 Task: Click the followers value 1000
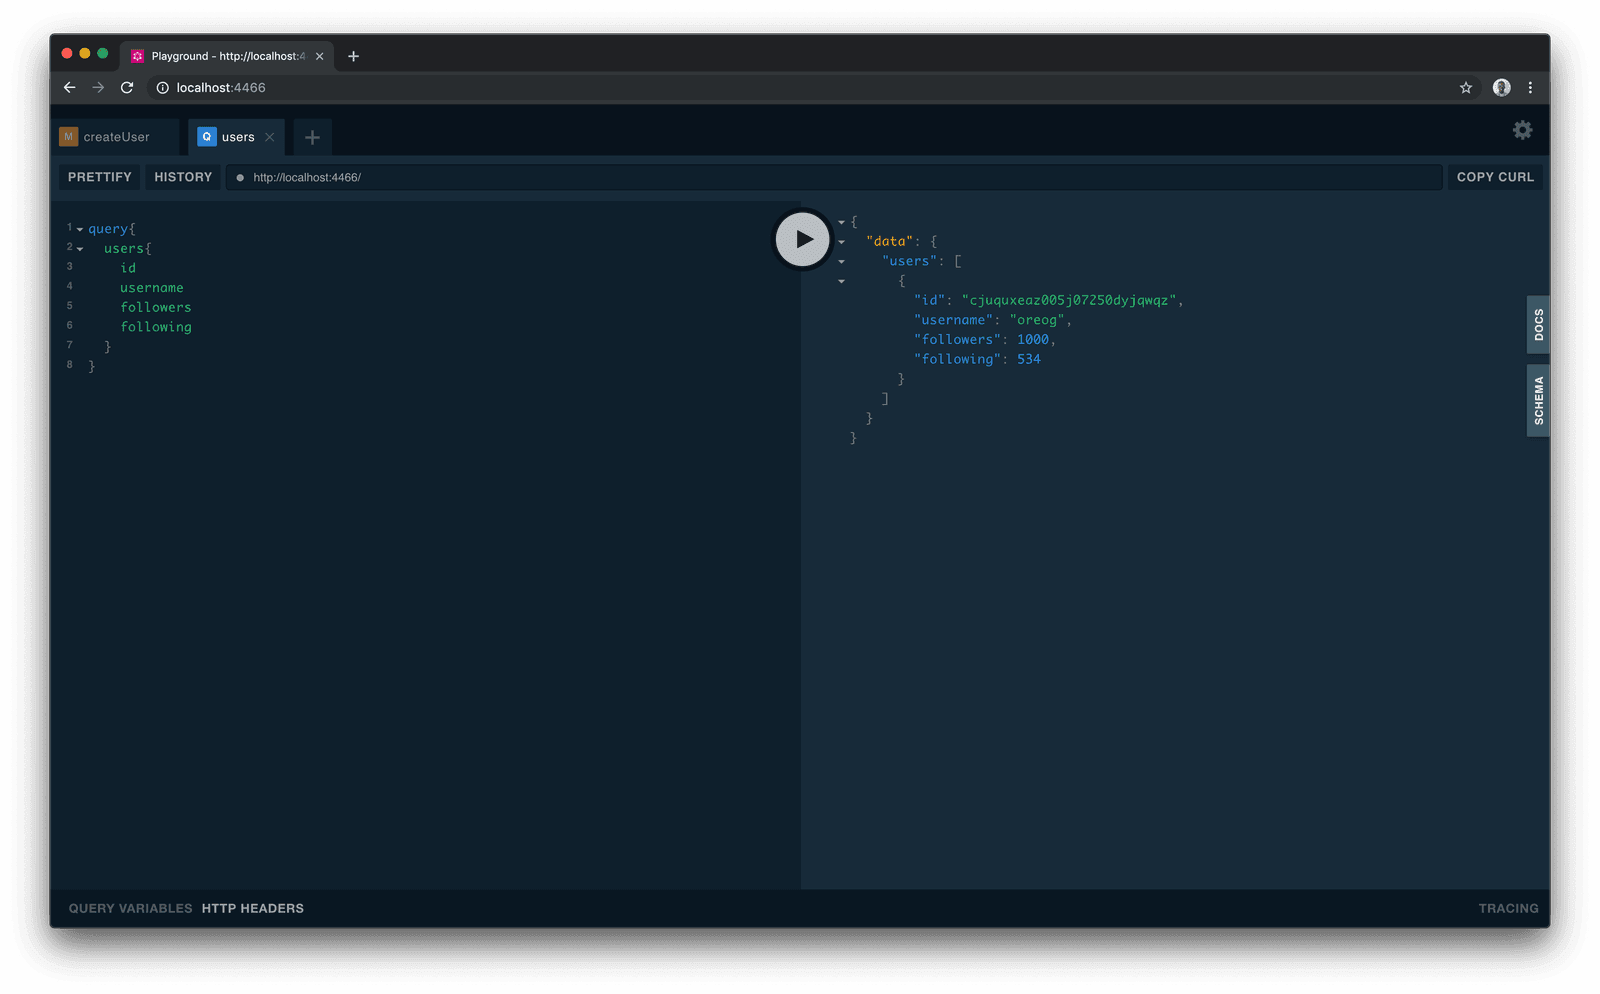pos(1033,339)
